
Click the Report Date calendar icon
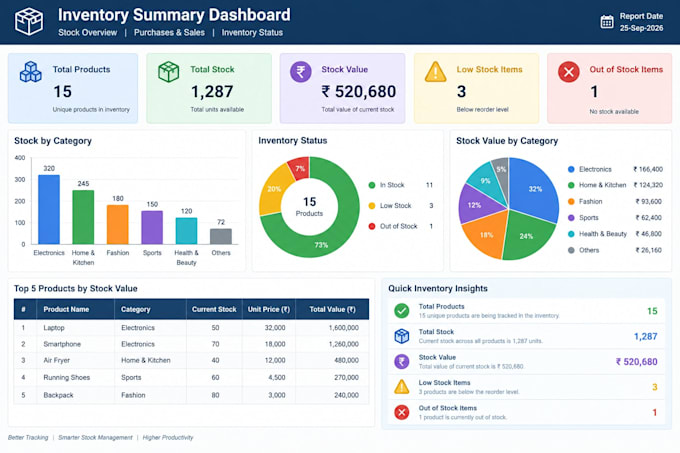(x=607, y=22)
